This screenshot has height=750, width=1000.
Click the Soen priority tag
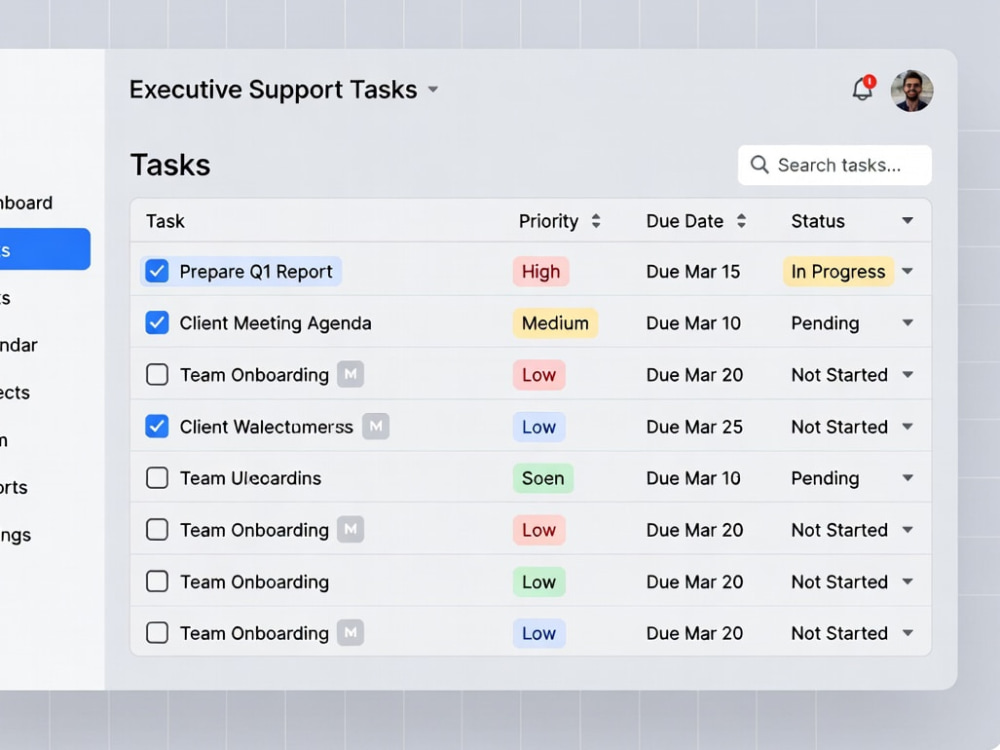[543, 478]
